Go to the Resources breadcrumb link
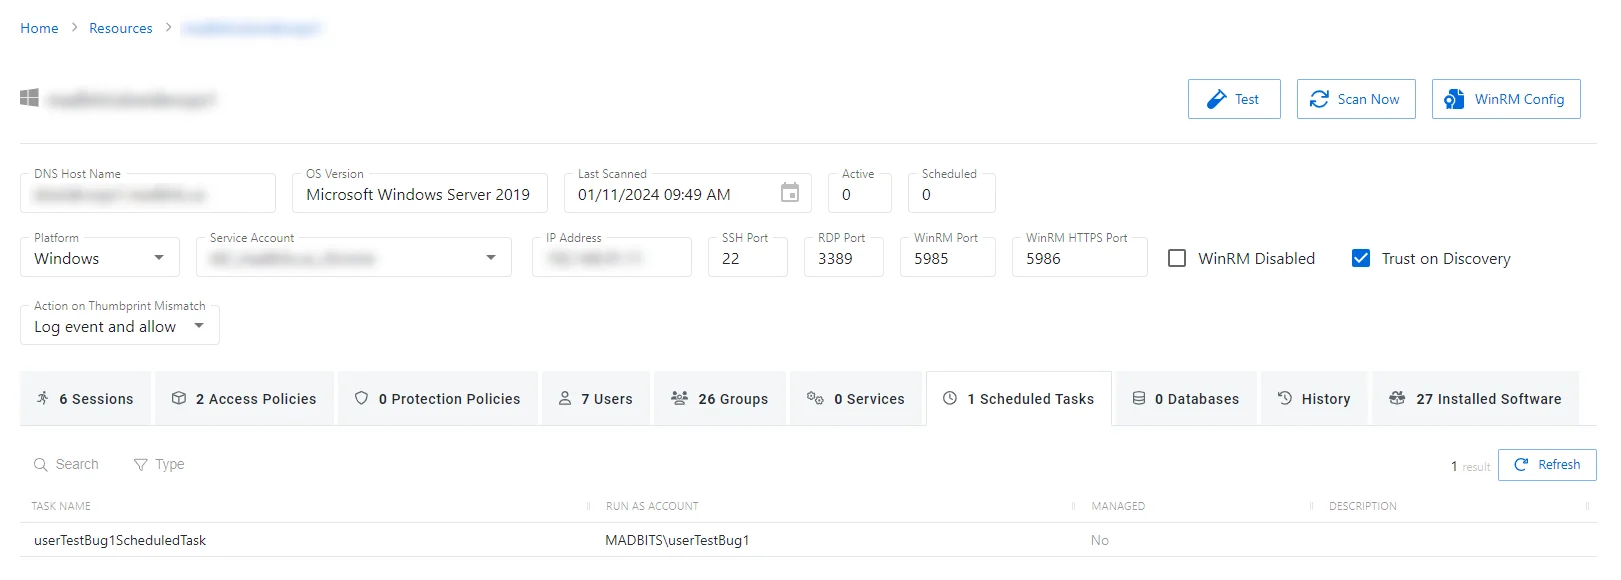The height and width of the screenshot is (580, 1621). click(x=121, y=28)
